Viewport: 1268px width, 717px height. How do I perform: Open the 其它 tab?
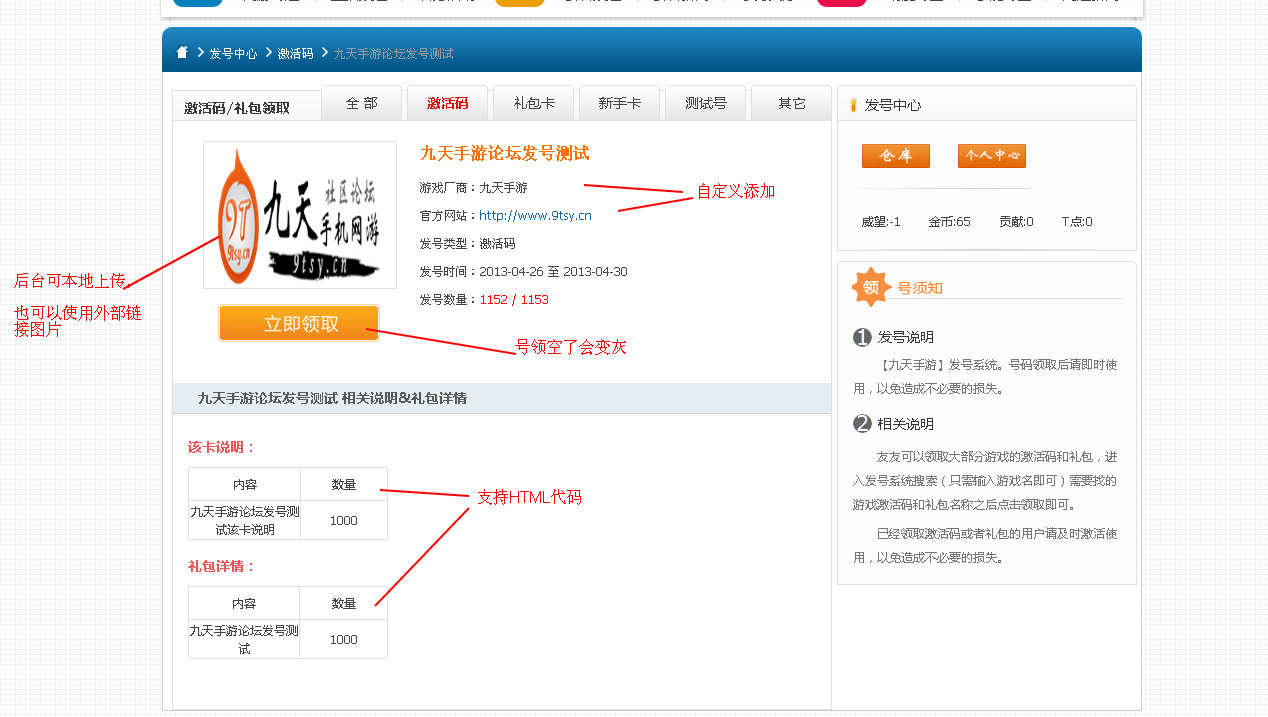(x=791, y=103)
